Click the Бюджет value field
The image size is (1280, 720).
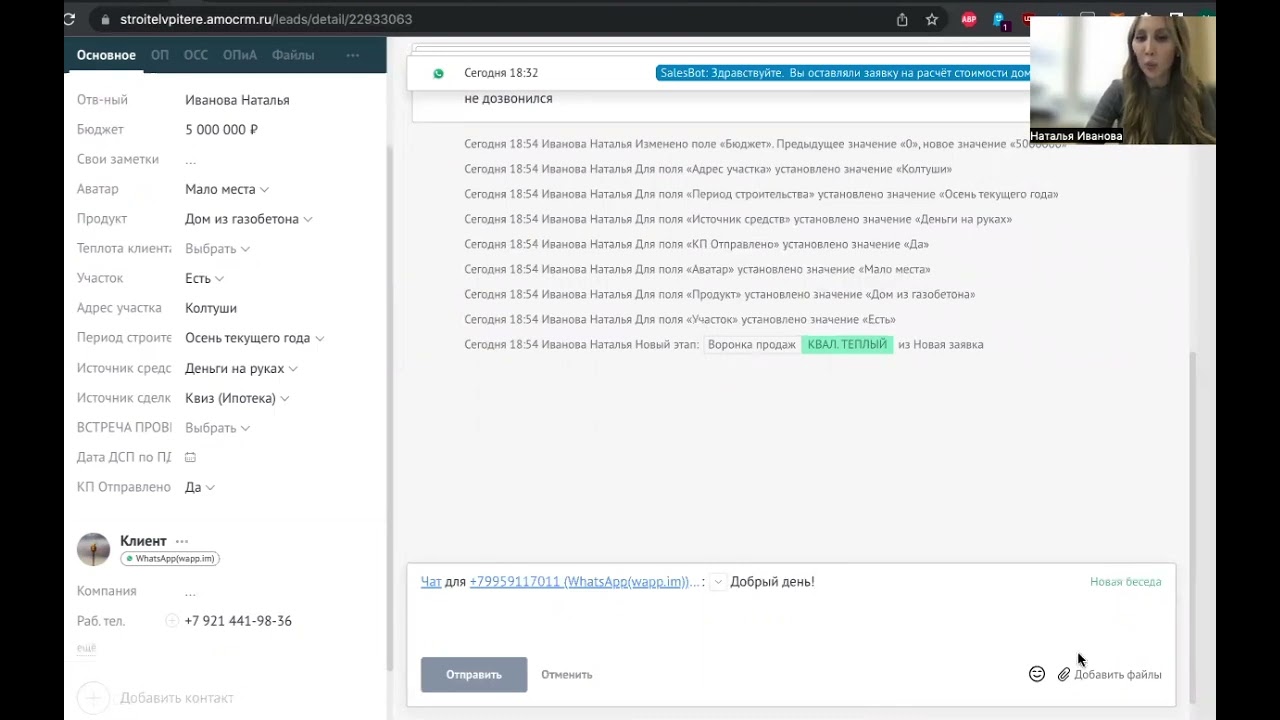[222, 130]
